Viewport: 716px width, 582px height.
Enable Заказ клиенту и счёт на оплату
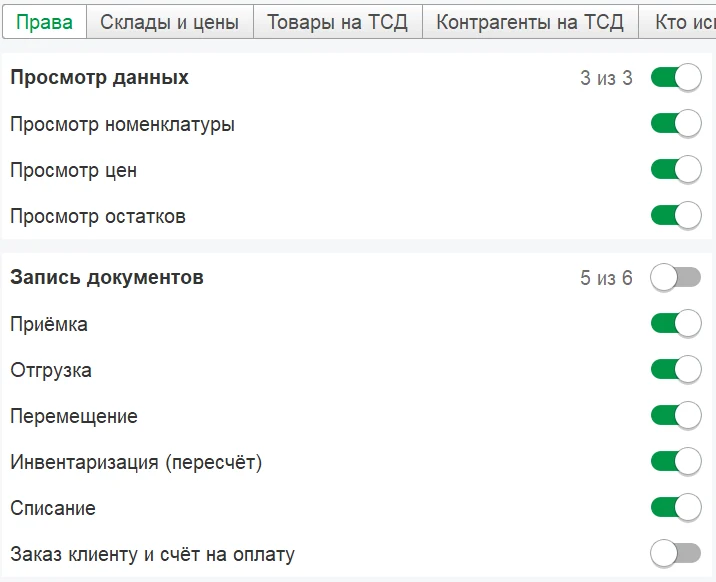pos(676,554)
